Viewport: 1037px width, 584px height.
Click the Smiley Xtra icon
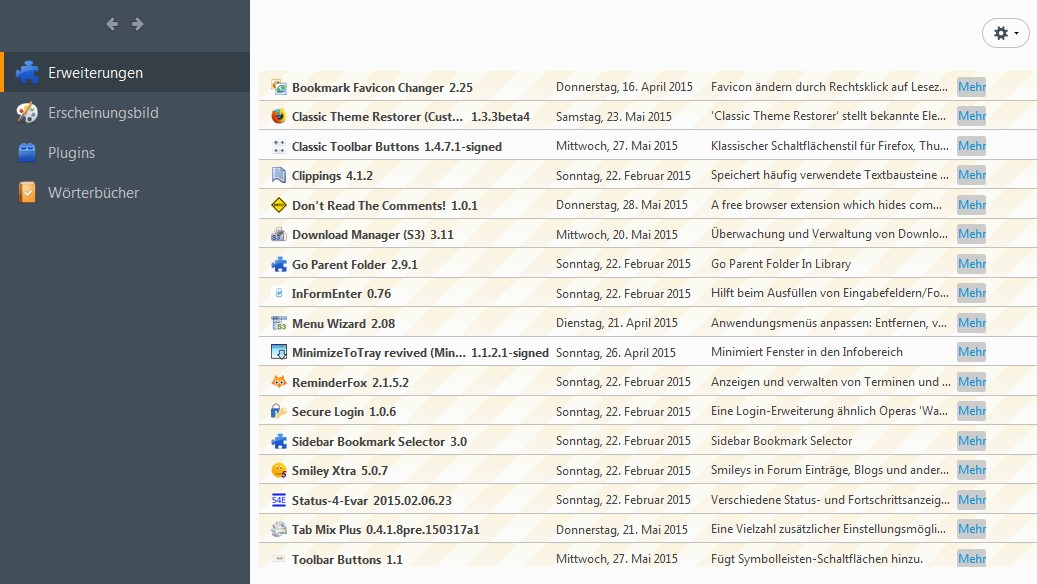tap(279, 470)
